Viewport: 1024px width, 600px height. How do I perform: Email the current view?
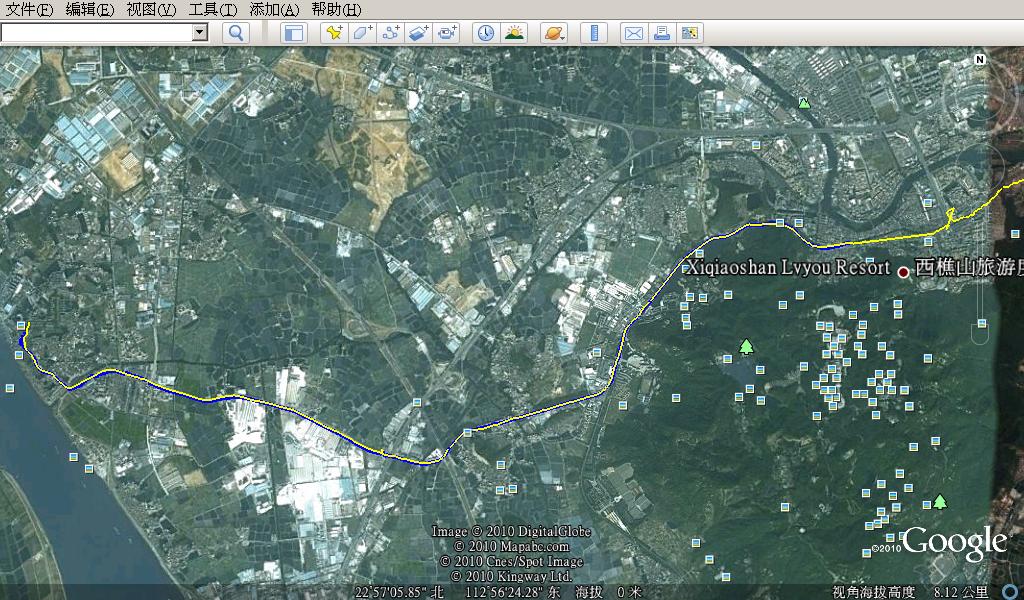(633, 33)
